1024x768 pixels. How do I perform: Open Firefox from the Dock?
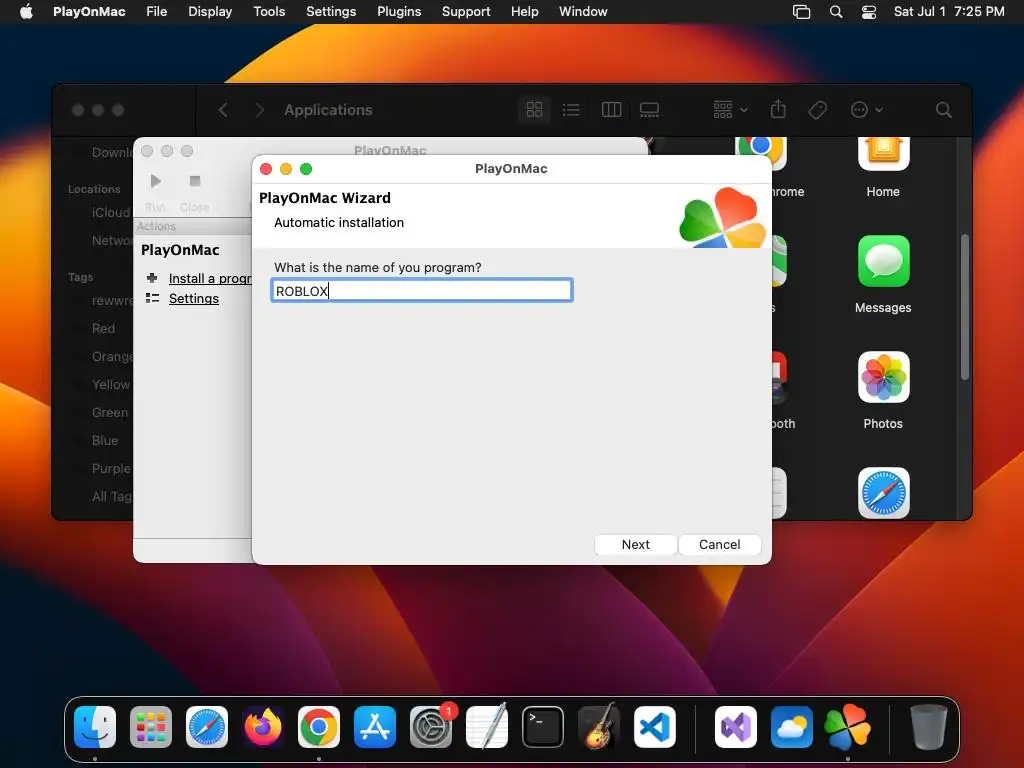(263, 727)
